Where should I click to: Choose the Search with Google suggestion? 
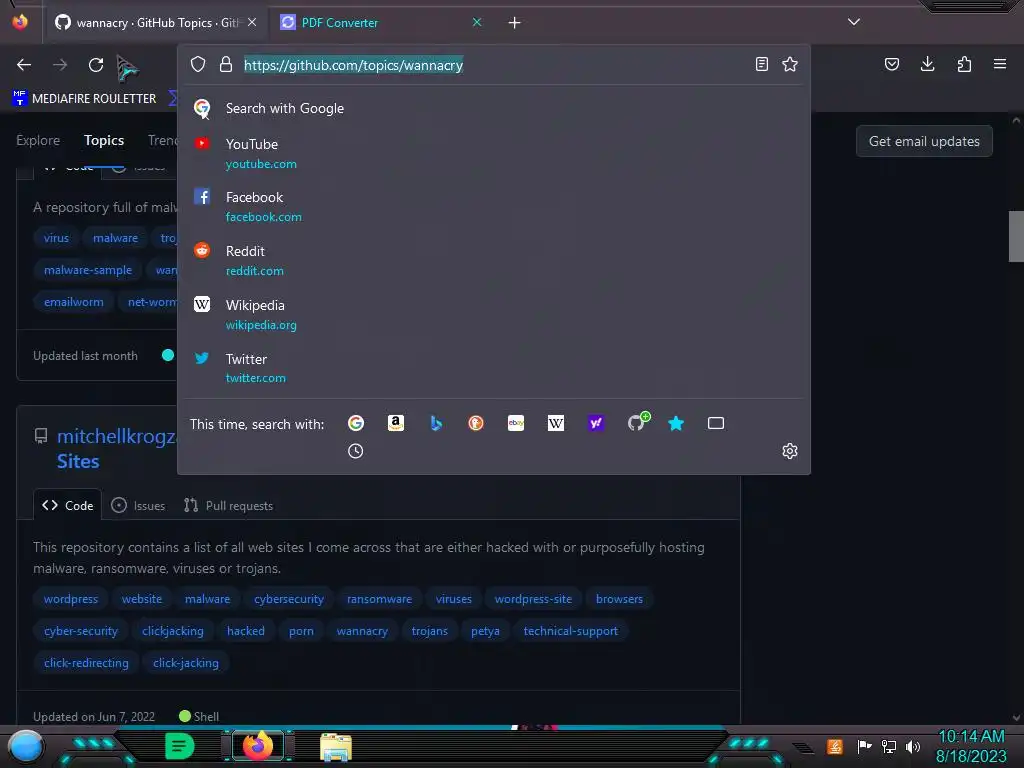[x=494, y=108]
